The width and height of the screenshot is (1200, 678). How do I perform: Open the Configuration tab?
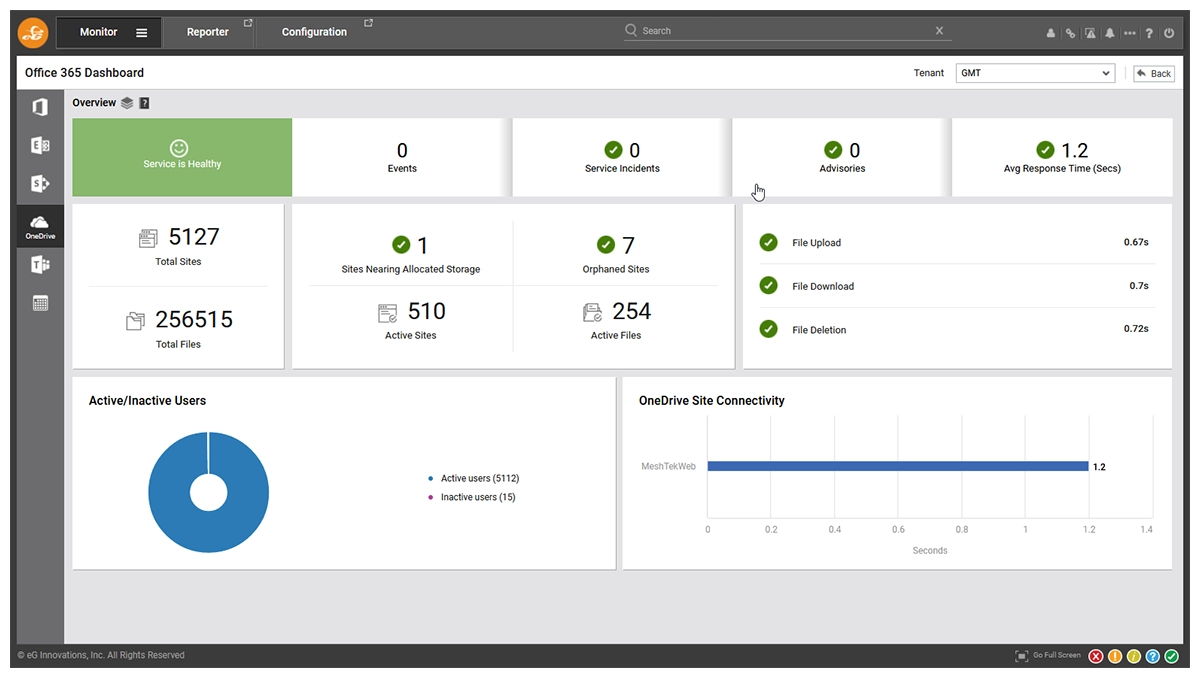click(x=314, y=32)
